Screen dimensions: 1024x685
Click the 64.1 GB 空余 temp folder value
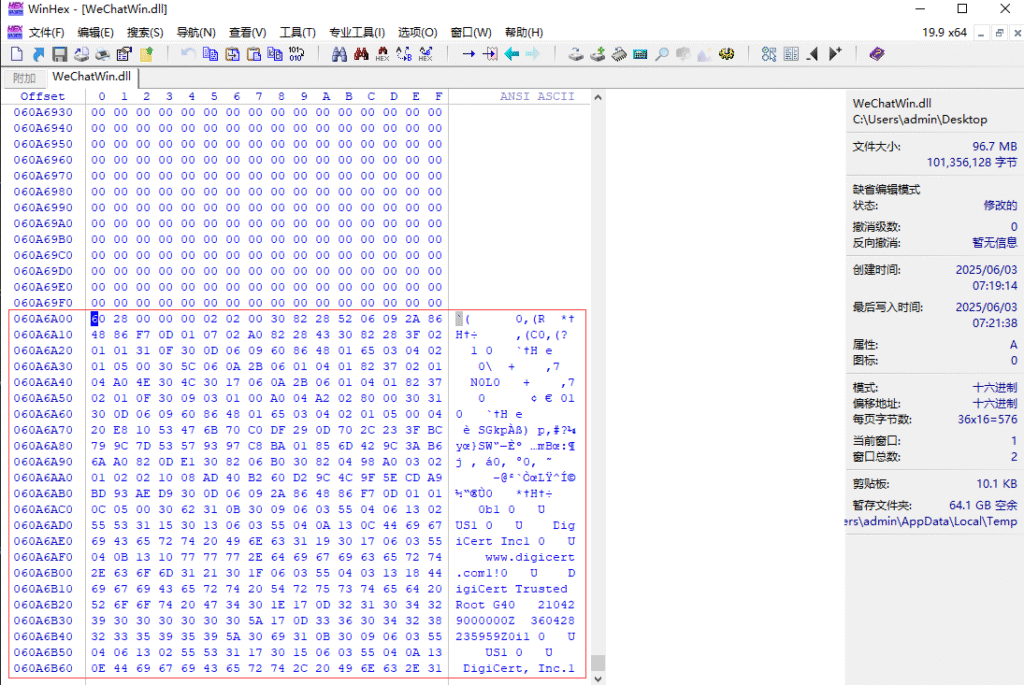(983, 505)
